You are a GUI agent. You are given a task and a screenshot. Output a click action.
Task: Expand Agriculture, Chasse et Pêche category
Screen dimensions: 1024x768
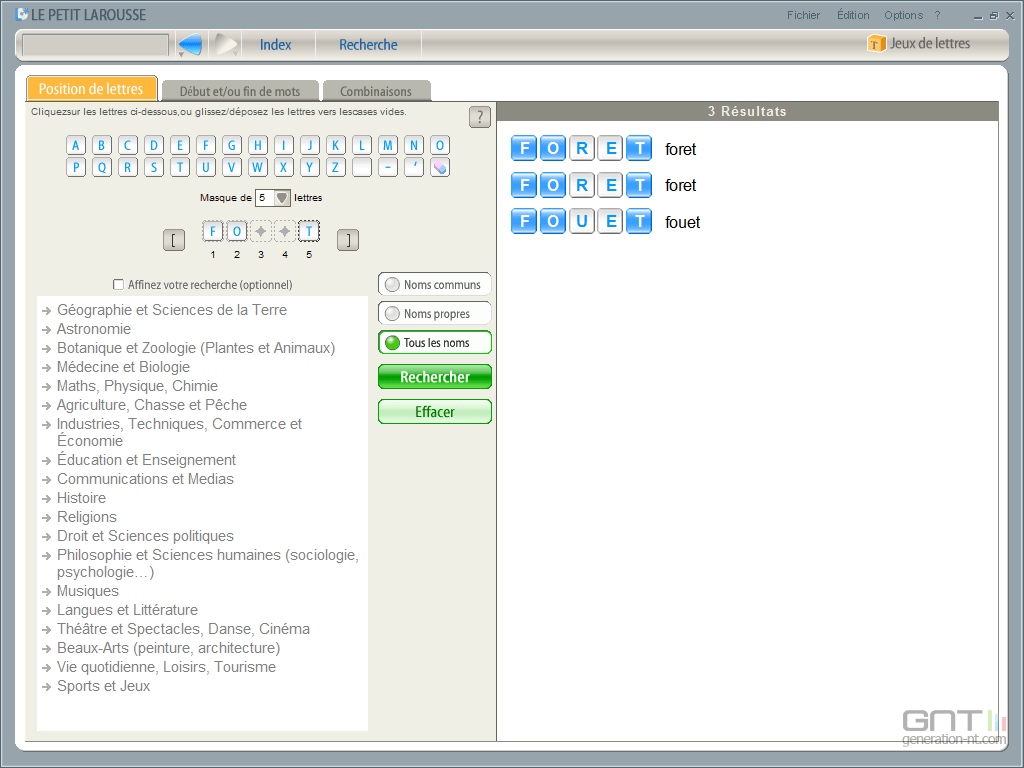point(152,404)
